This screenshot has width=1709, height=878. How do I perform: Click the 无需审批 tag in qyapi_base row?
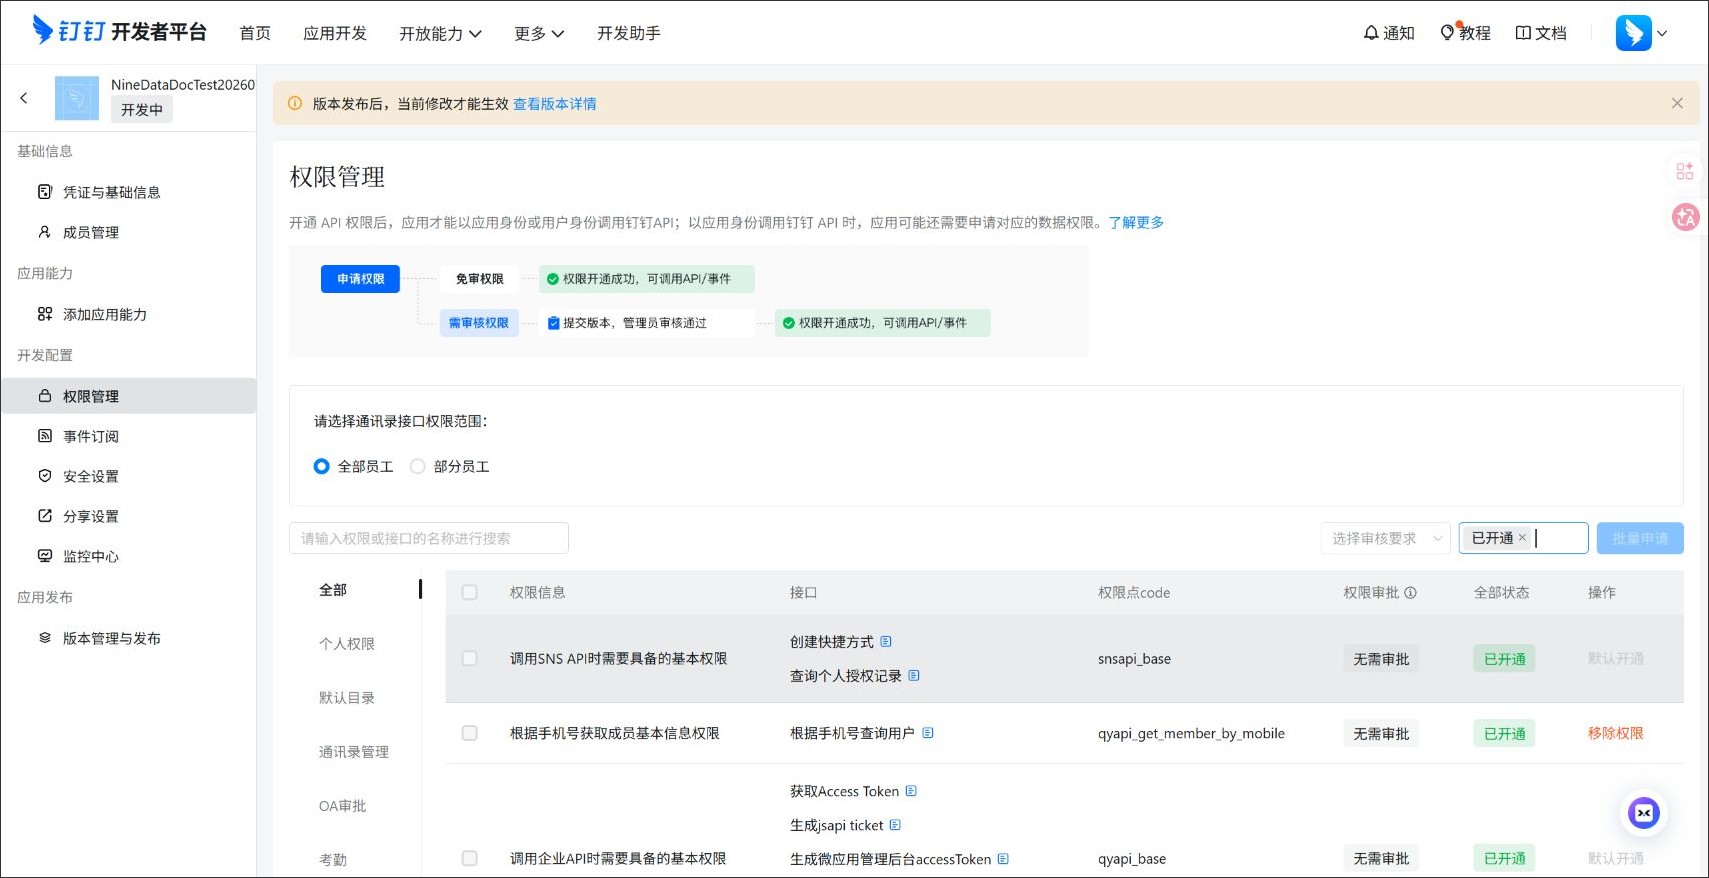[1381, 859]
